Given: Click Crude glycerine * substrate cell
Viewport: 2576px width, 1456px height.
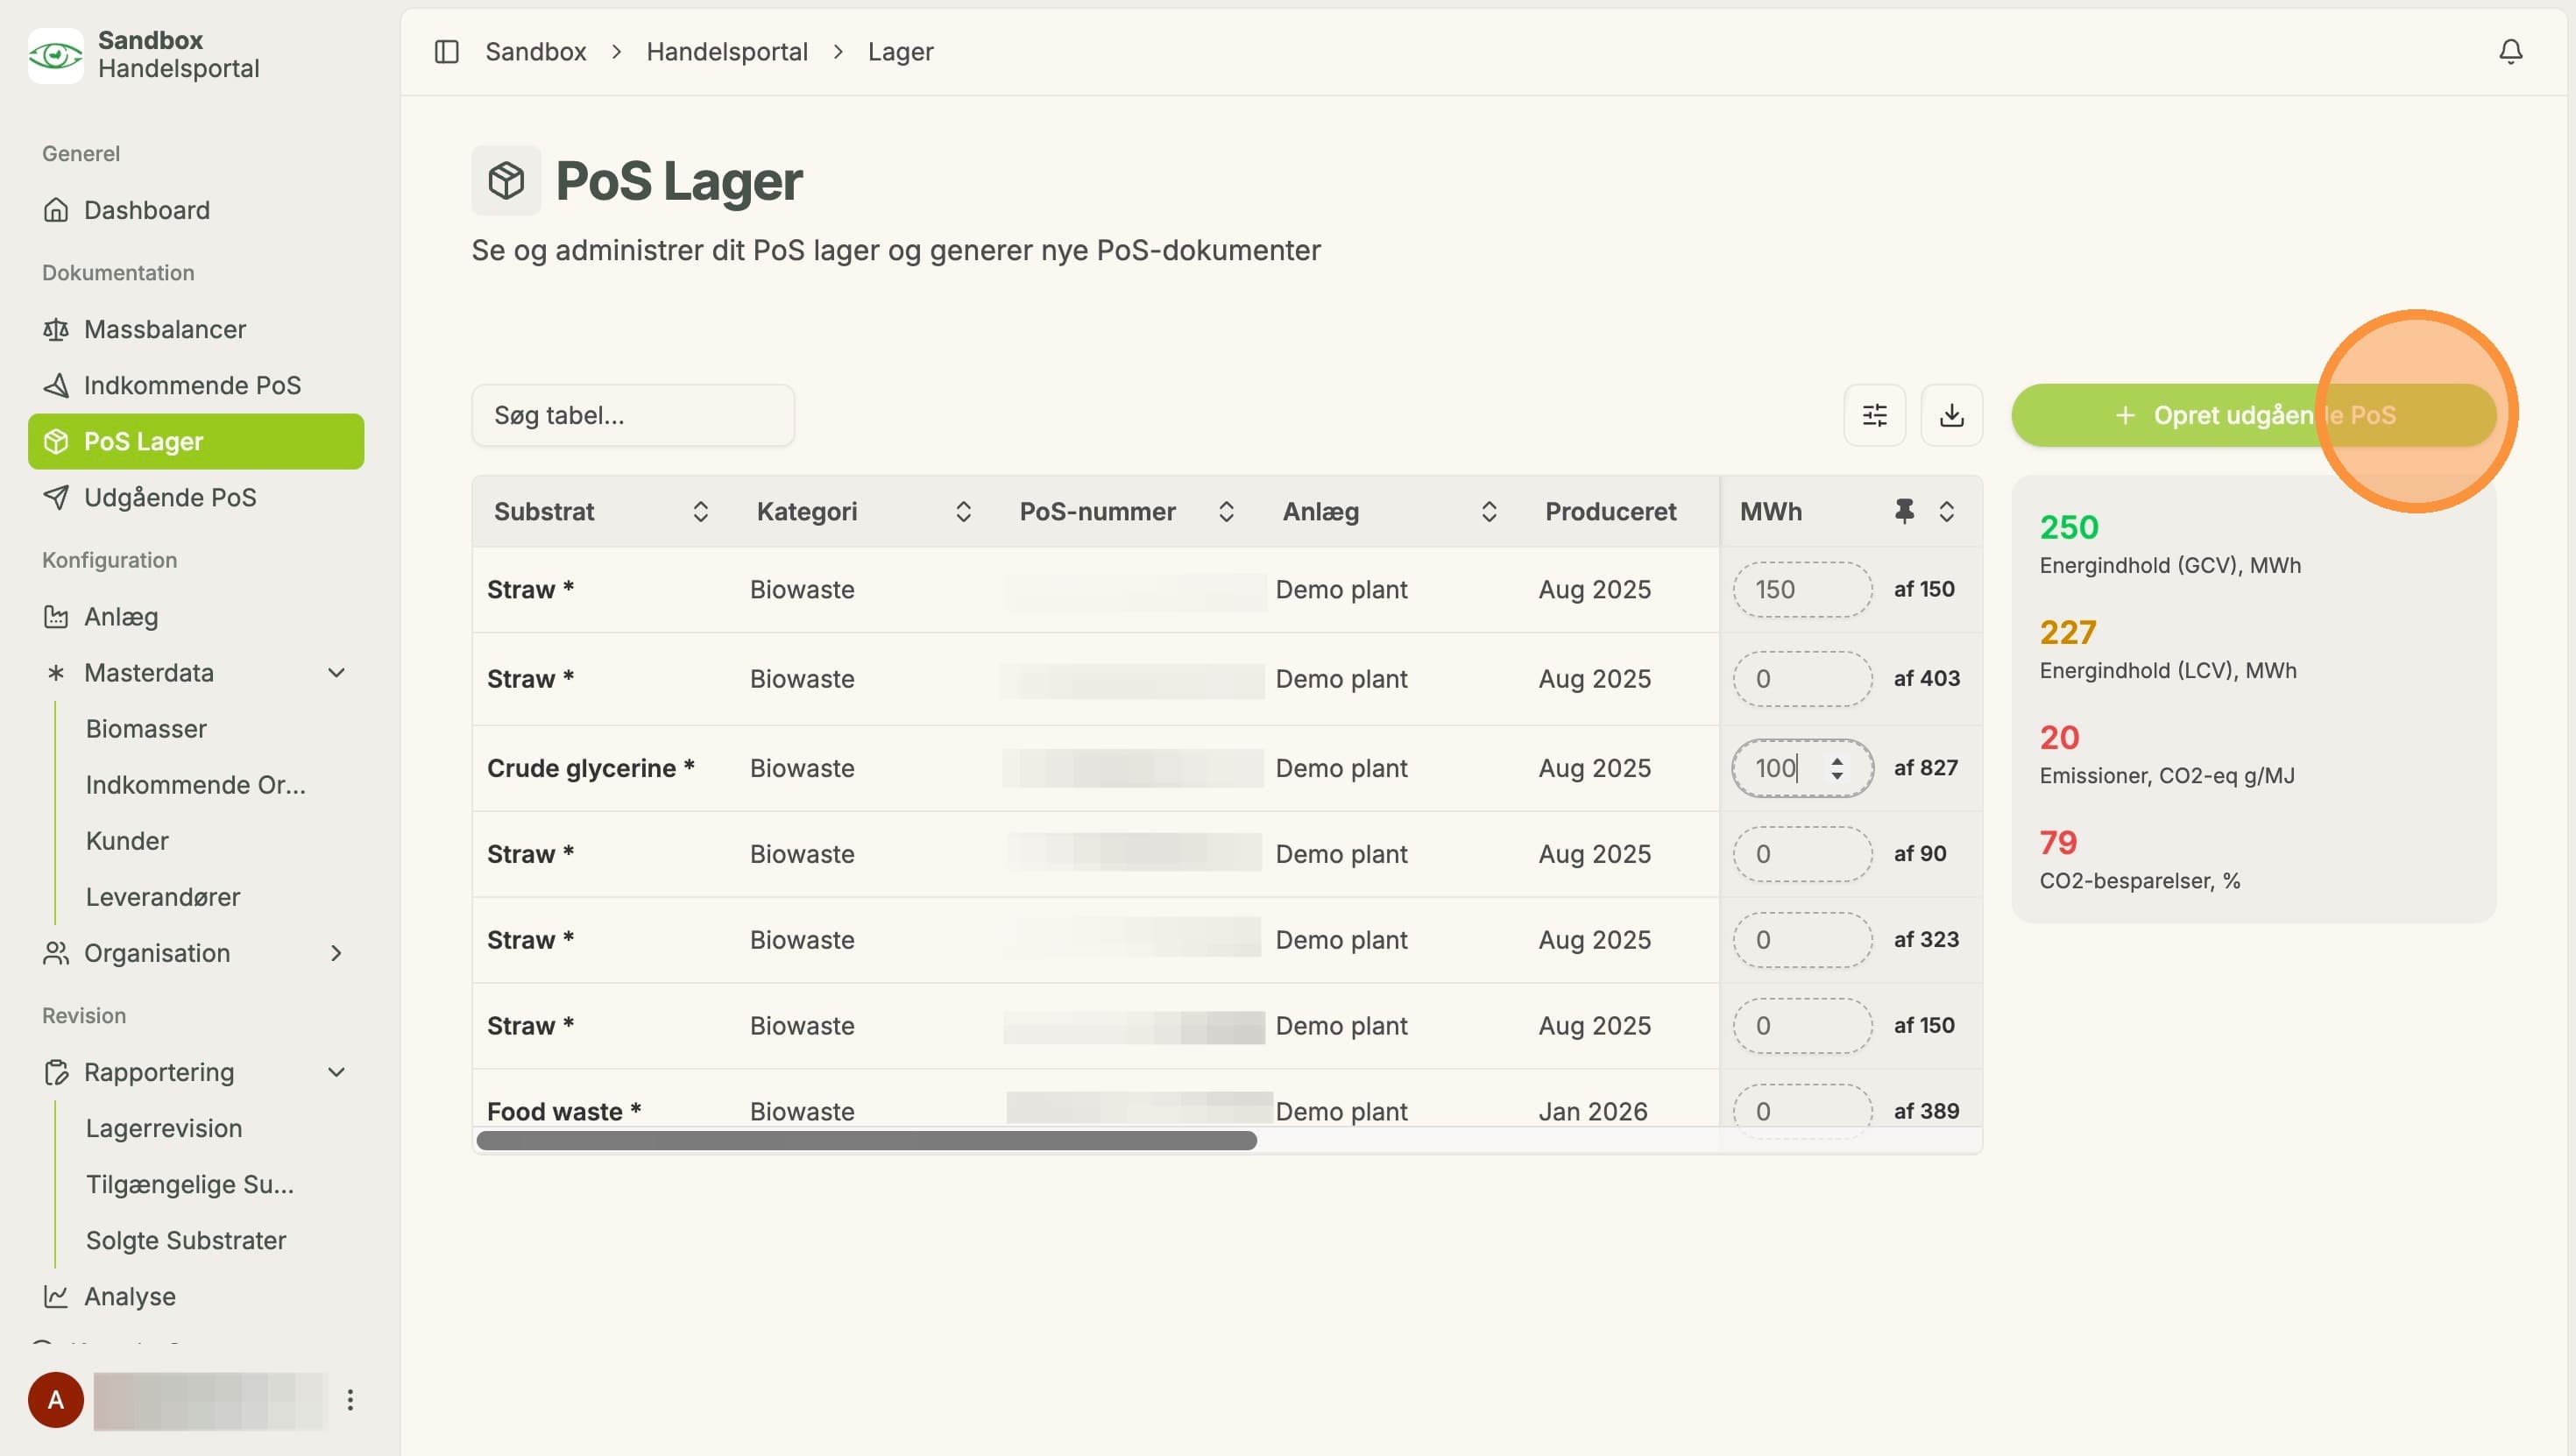Looking at the screenshot, I should 590,768.
